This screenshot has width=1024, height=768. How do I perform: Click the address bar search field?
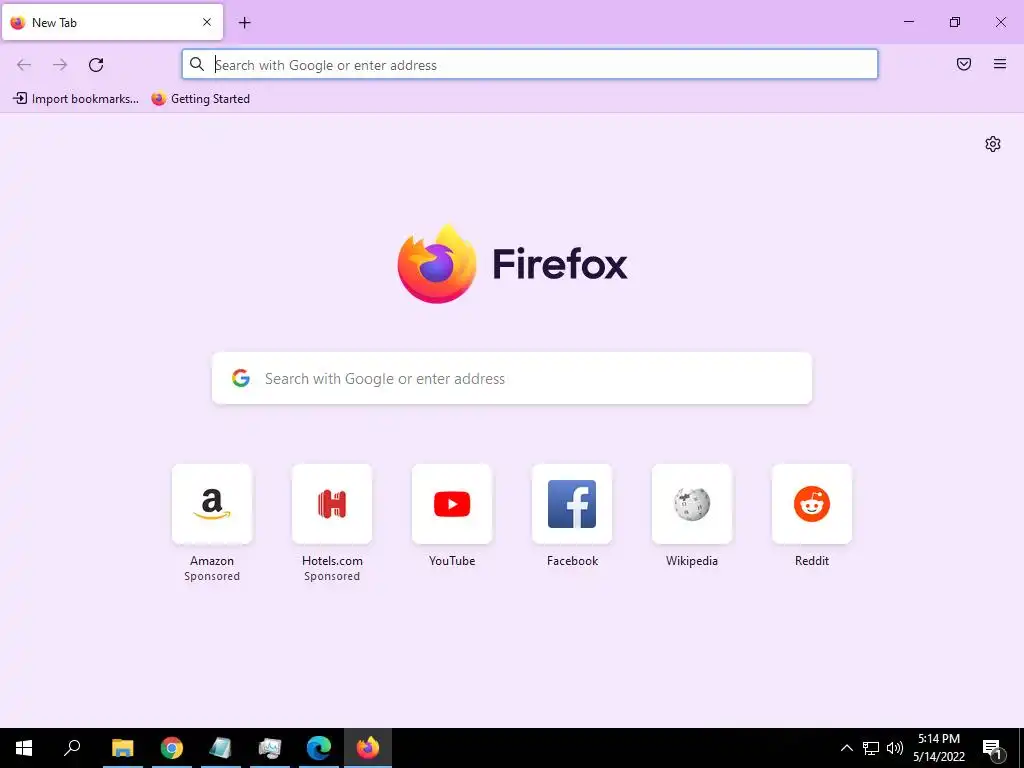(530, 65)
